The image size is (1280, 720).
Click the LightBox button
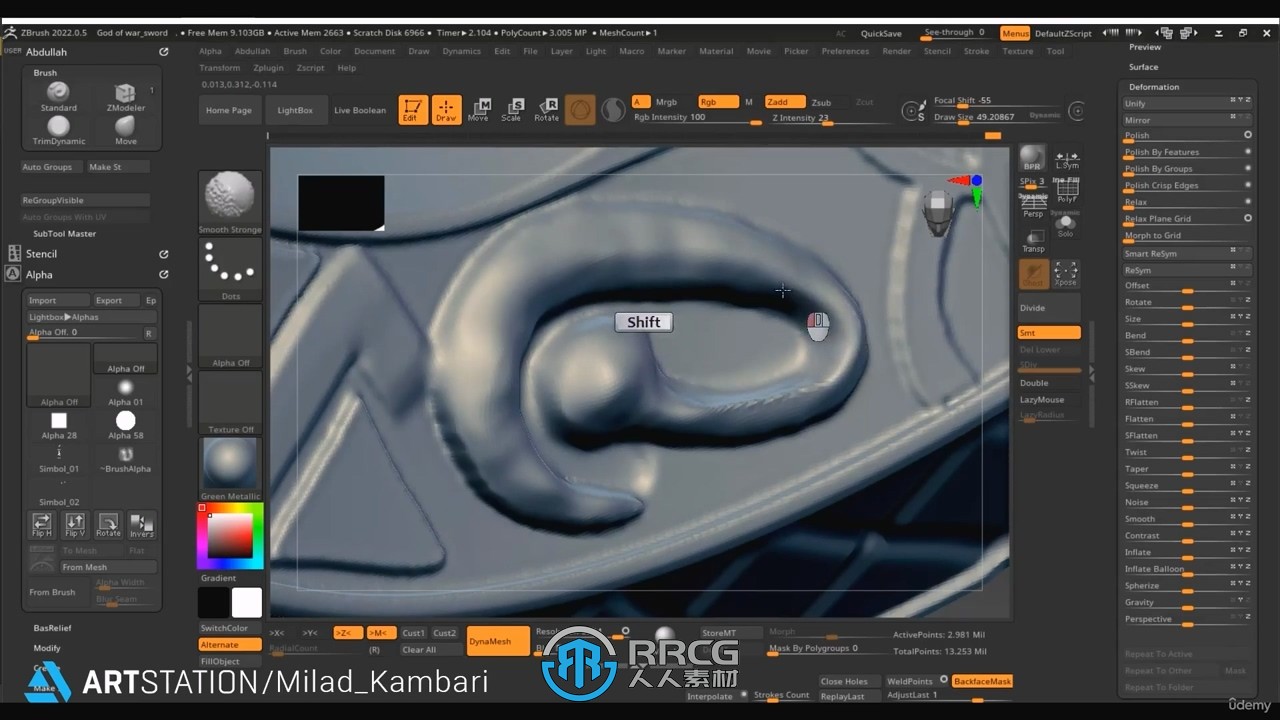tap(295, 110)
